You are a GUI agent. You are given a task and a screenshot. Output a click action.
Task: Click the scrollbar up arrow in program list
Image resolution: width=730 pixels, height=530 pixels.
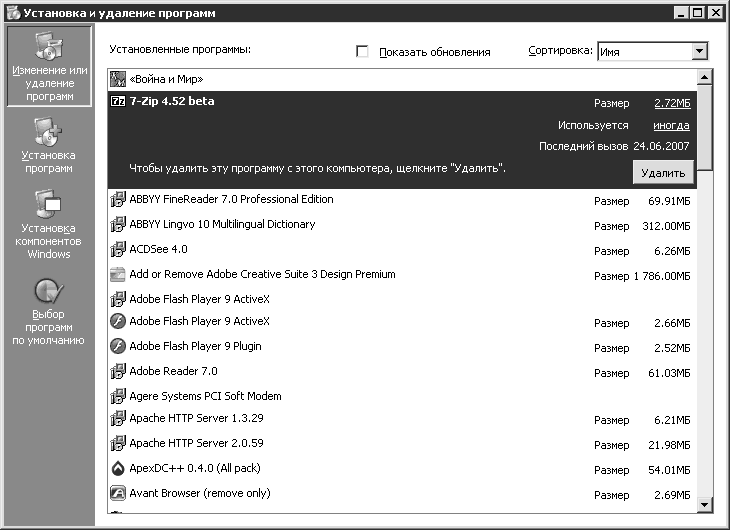704,77
